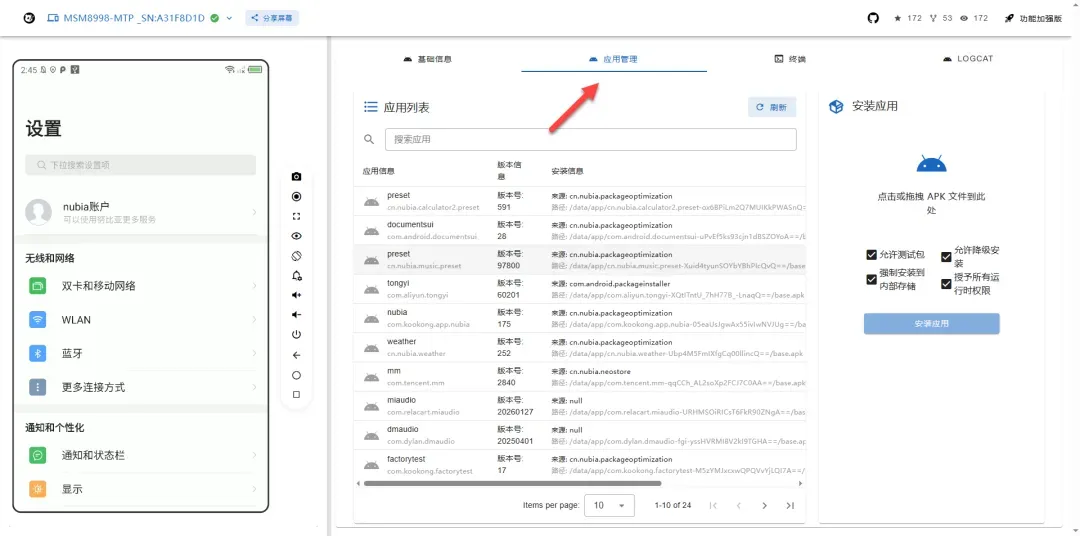Select the com.tencent.mm row
This screenshot has height=536, width=1080.
(579, 377)
